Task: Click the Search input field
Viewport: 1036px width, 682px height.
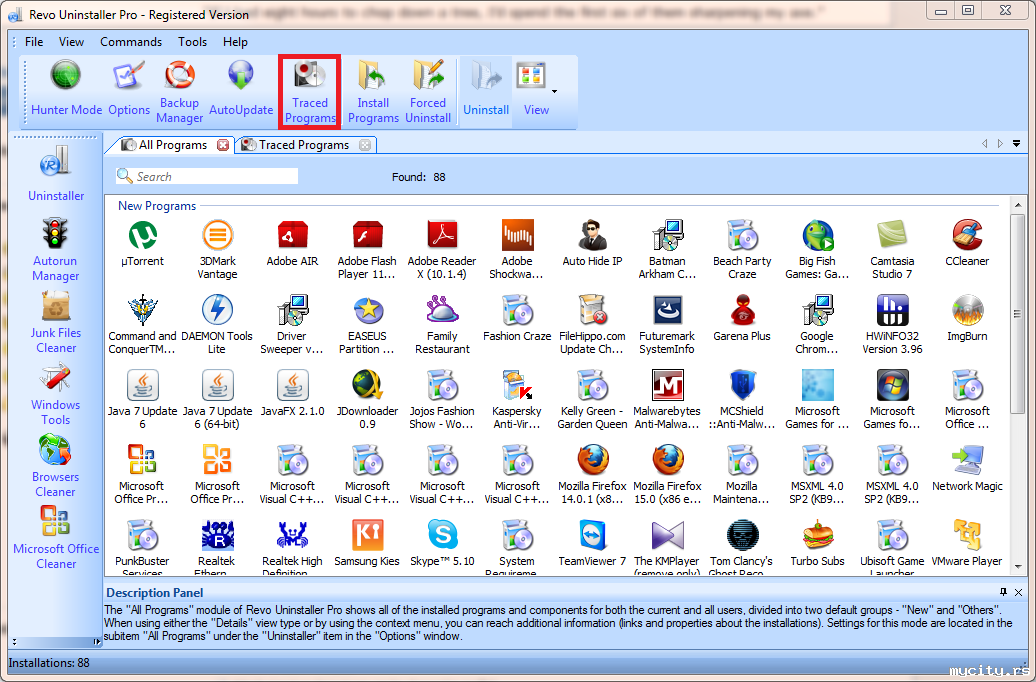Action: pyautogui.click(x=207, y=176)
